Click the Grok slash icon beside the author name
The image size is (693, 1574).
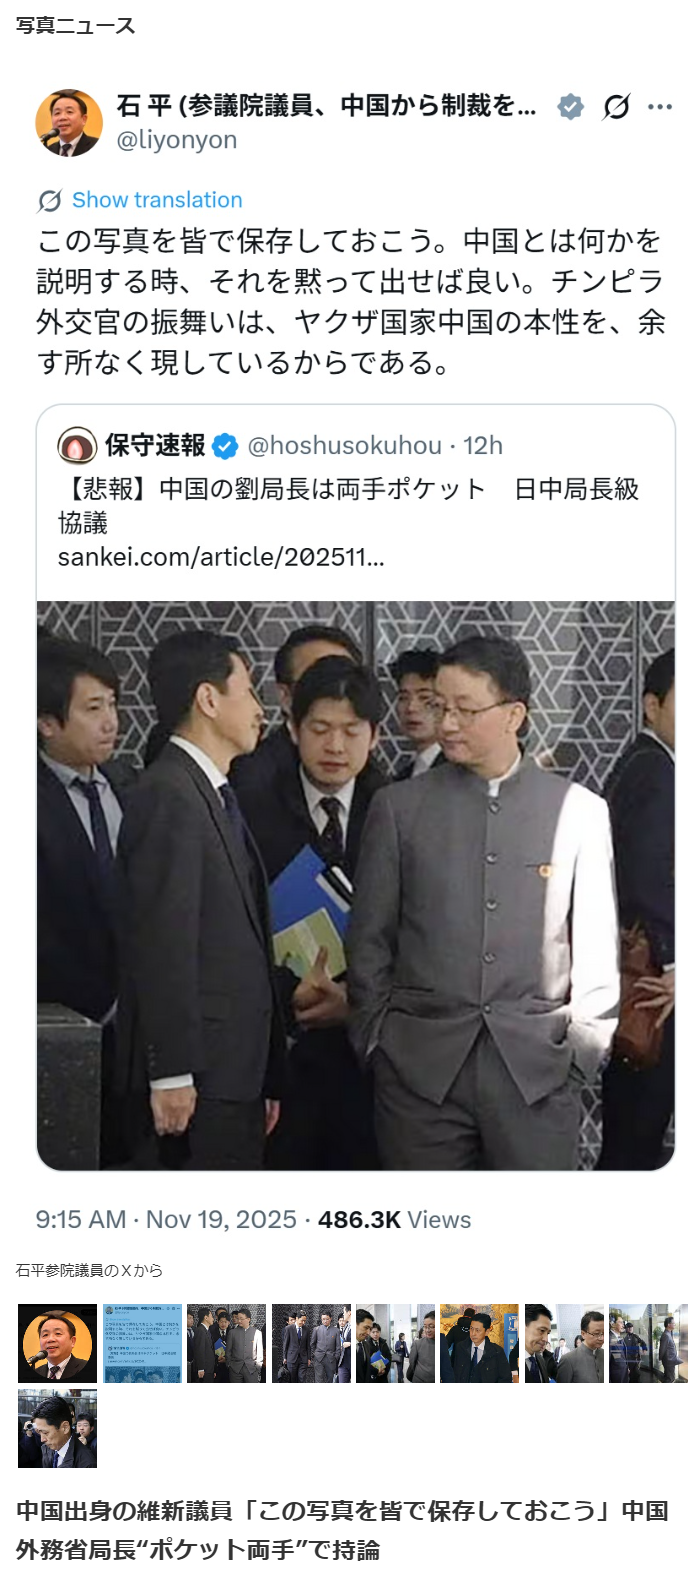[x=616, y=106]
